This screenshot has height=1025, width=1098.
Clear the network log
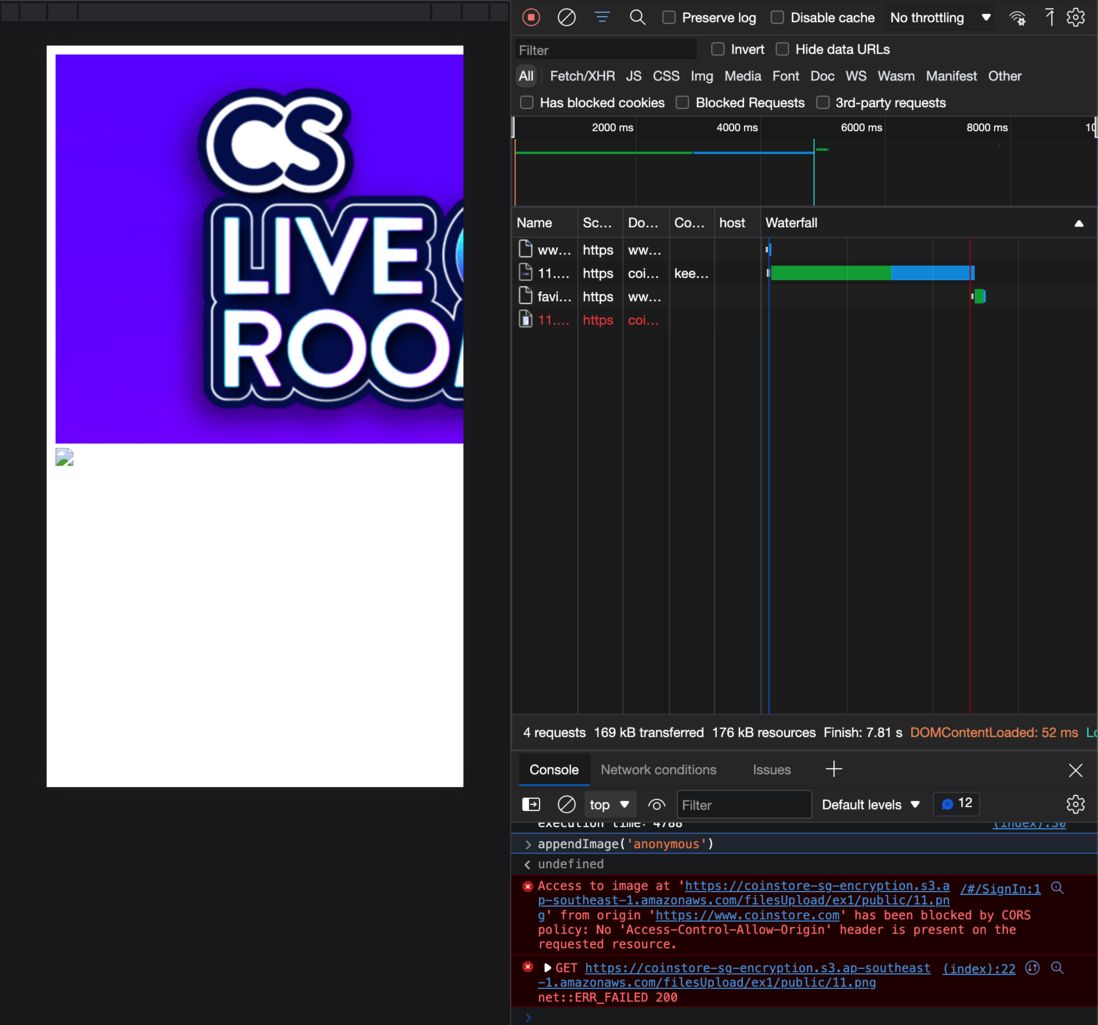coord(567,18)
